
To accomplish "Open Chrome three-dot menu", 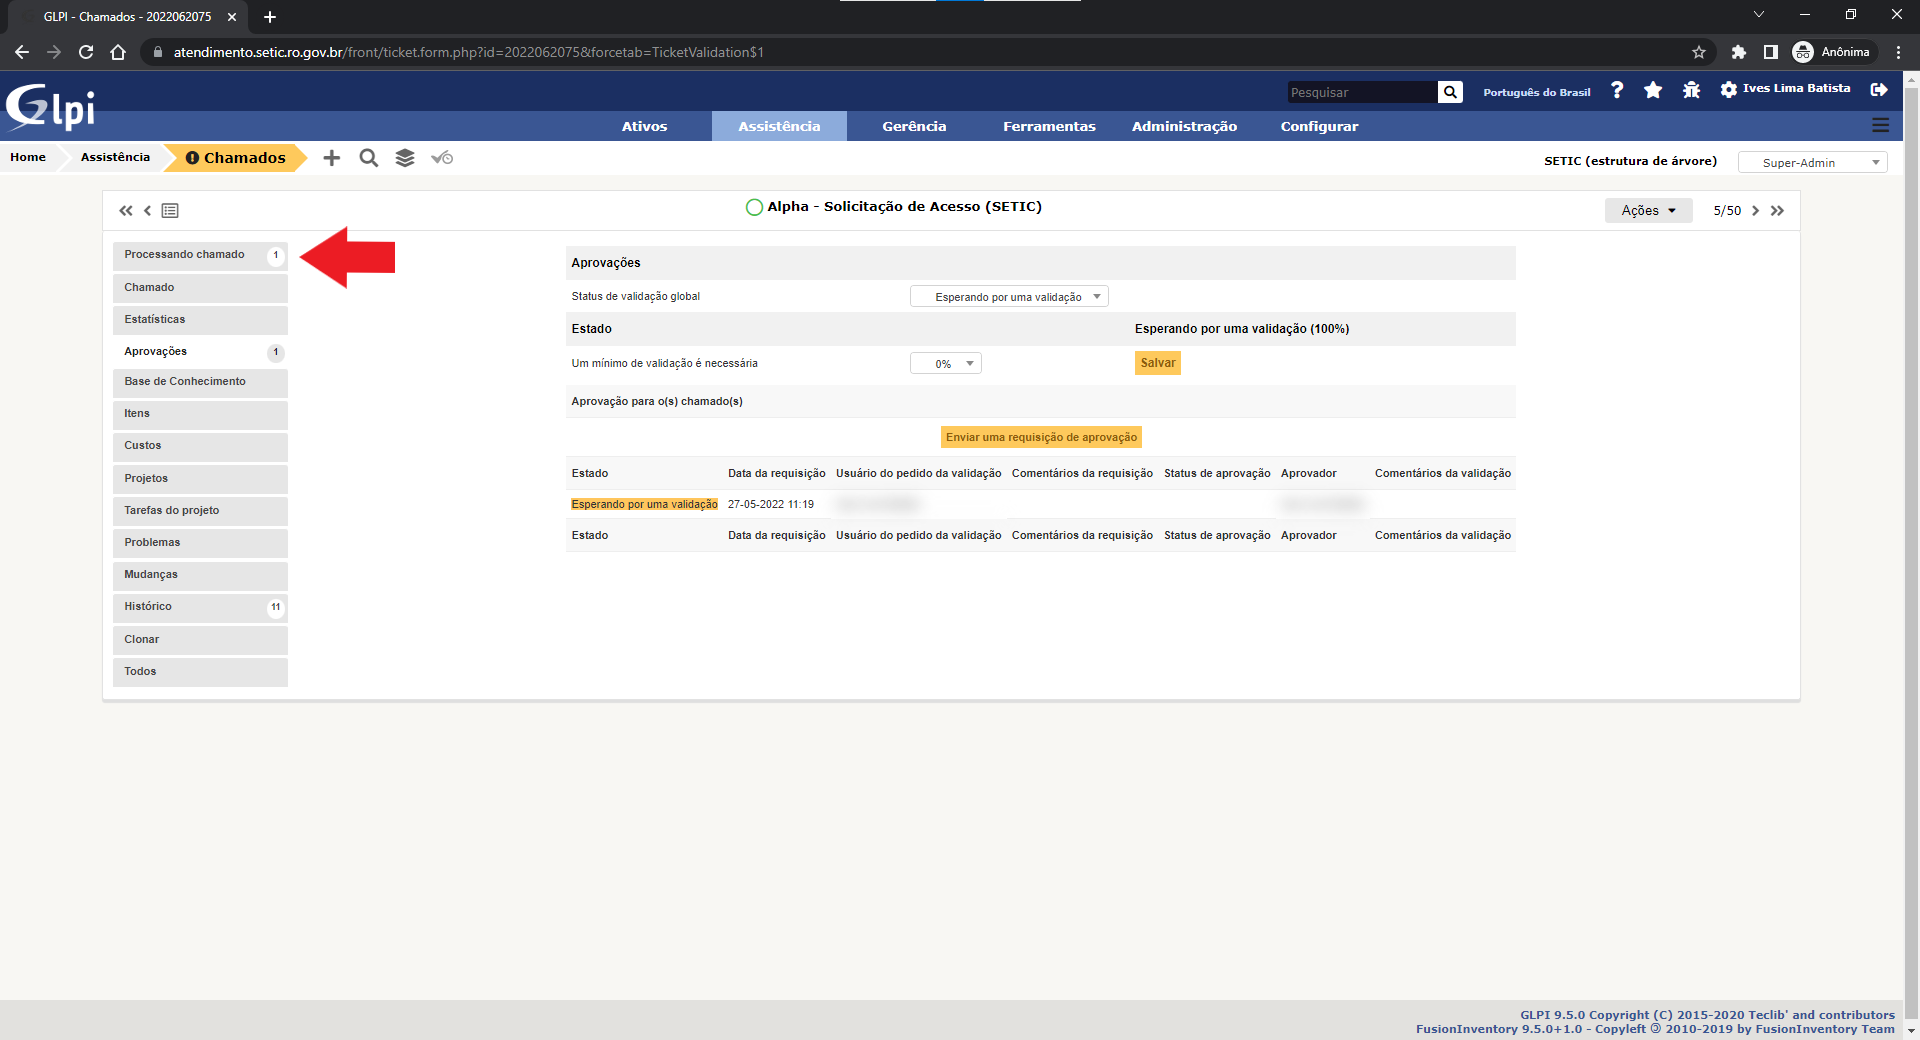I will click(x=1899, y=52).
